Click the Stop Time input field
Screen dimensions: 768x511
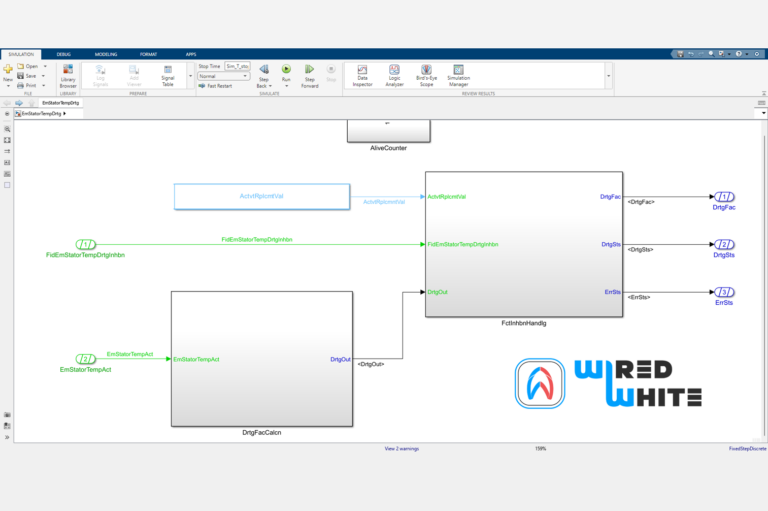[x=238, y=66]
